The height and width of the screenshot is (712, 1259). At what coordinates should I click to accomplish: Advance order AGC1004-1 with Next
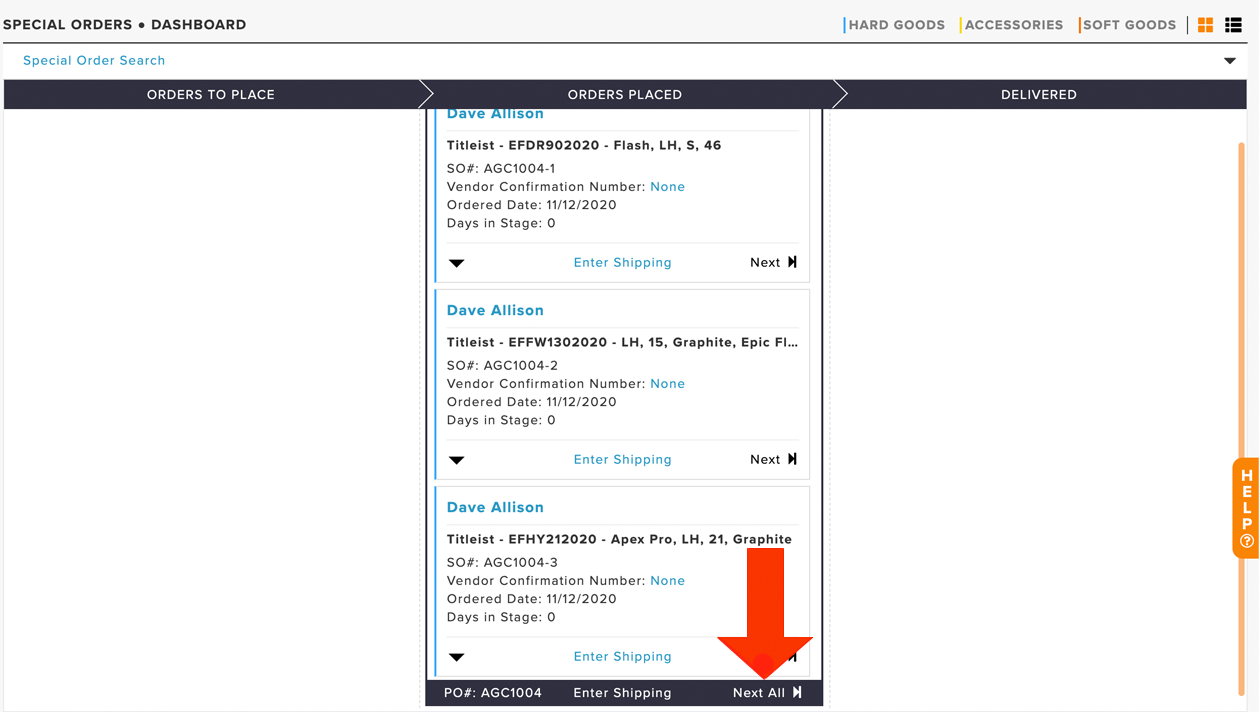tap(774, 262)
